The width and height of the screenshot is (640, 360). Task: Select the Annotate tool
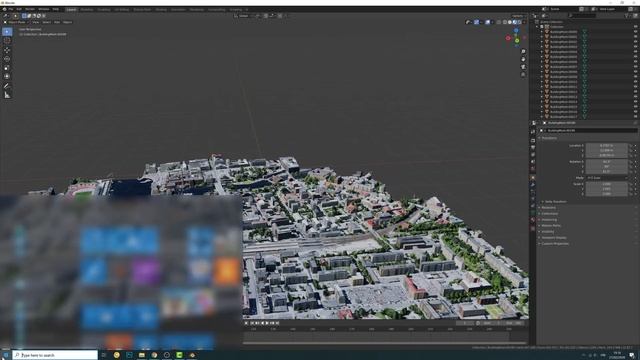[7, 86]
